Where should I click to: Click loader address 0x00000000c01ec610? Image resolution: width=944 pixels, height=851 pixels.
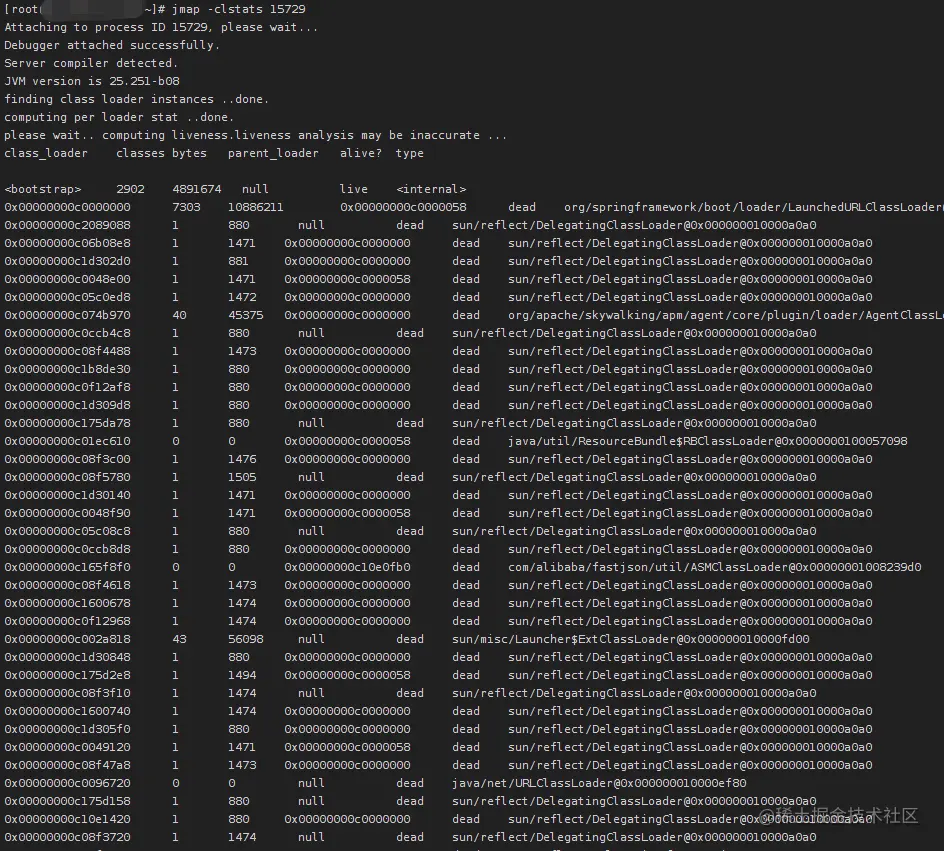pyautogui.click(x=67, y=441)
